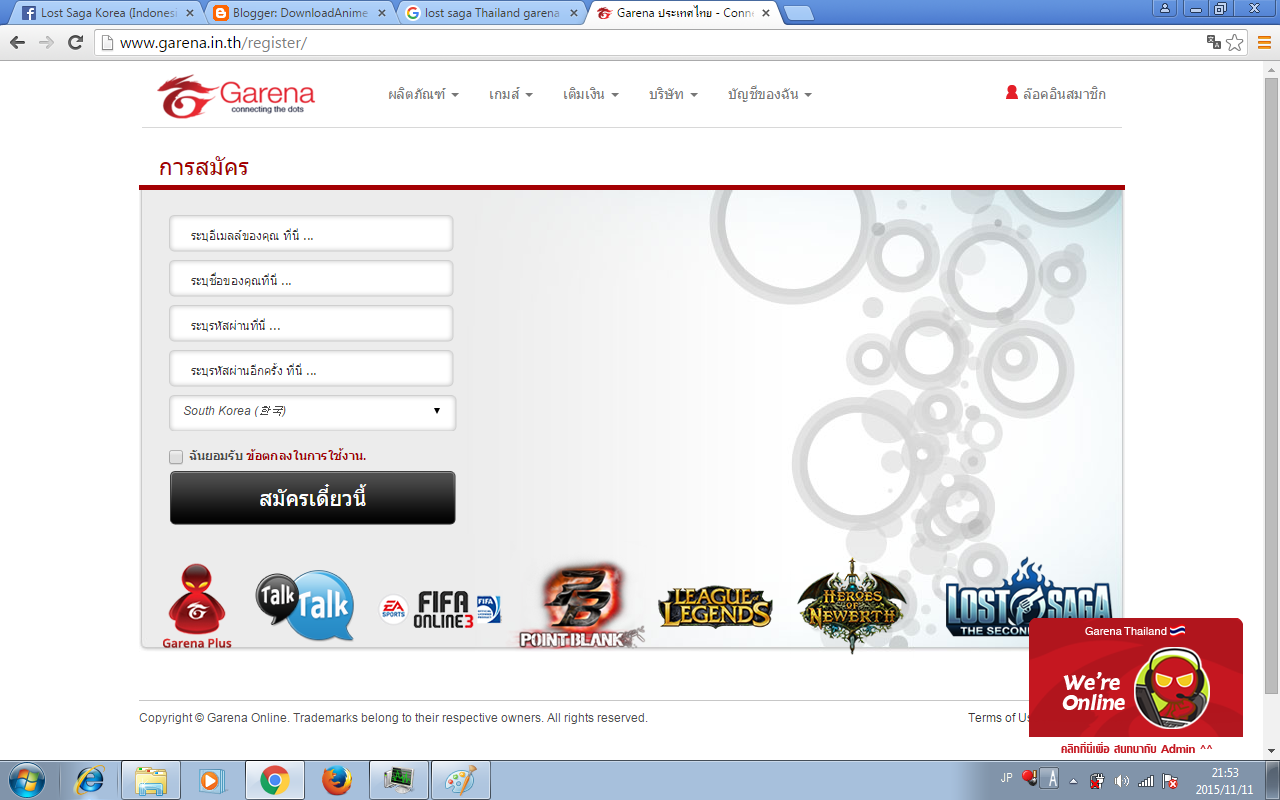Open the Windows Start button
The width and height of the screenshot is (1280, 800).
point(26,780)
